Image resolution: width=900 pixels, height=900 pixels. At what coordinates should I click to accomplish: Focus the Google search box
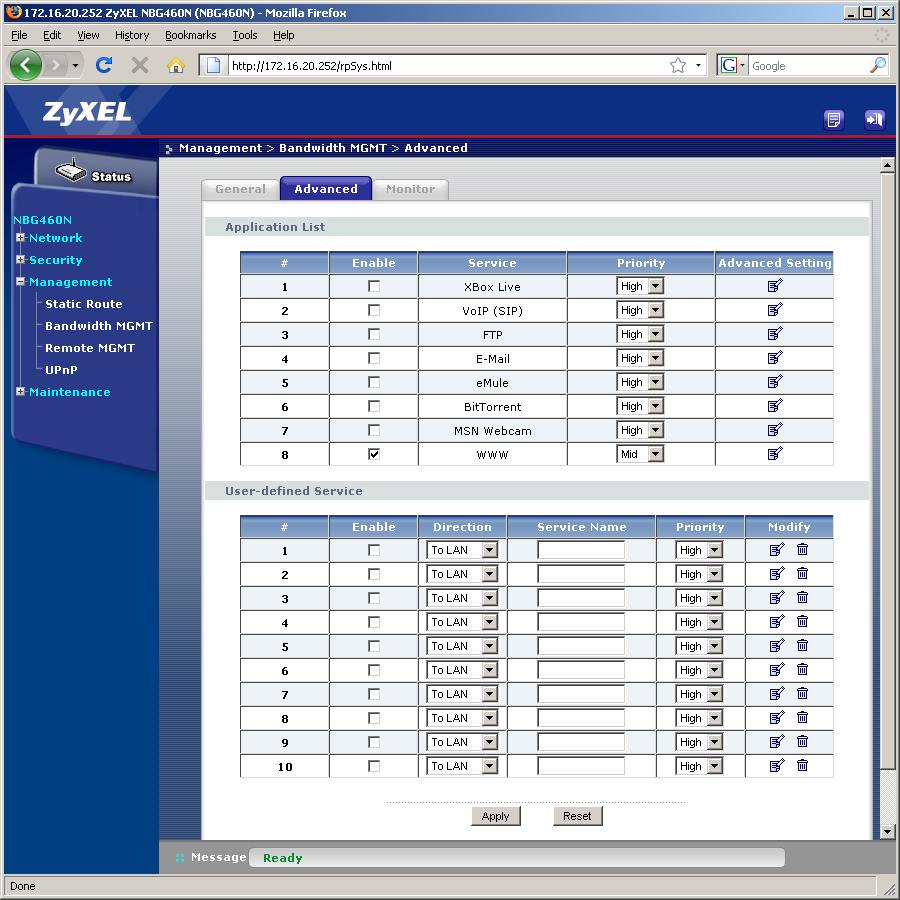[x=808, y=65]
